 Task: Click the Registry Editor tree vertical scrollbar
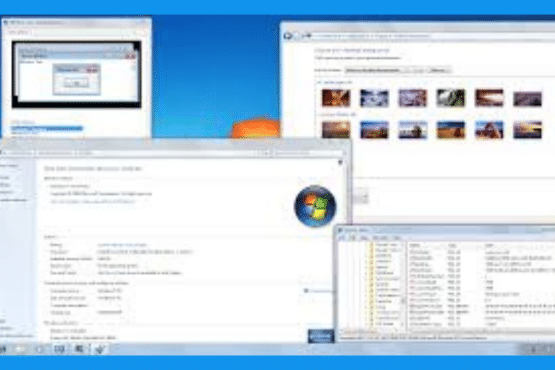(x=402, y=284)
